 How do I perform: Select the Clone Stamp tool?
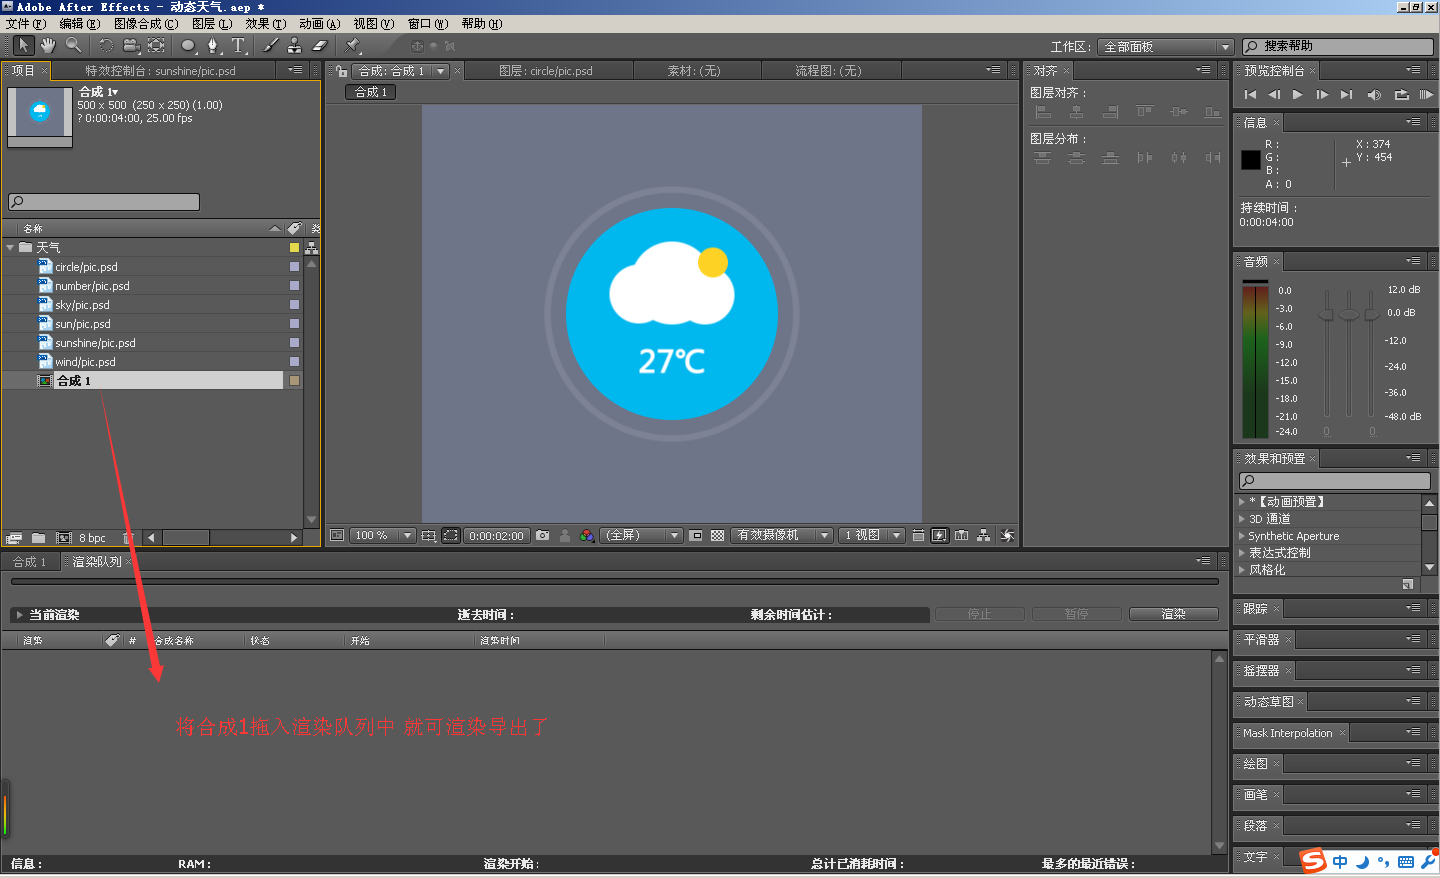coord(295,45)
